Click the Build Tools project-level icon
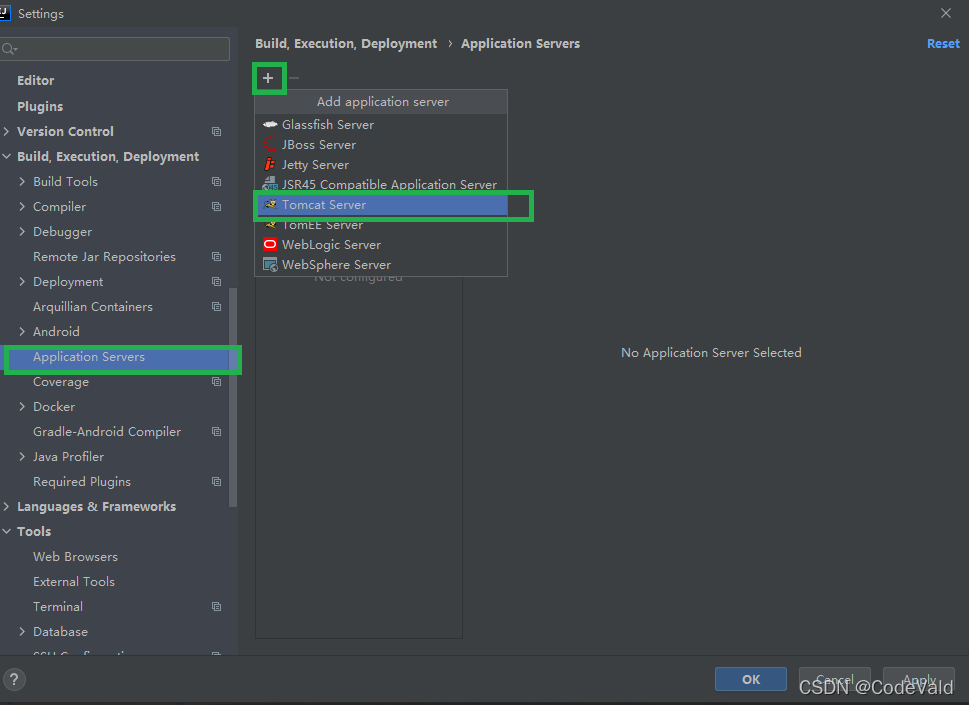Screen dimensions: 969x705 click(216, 182)
